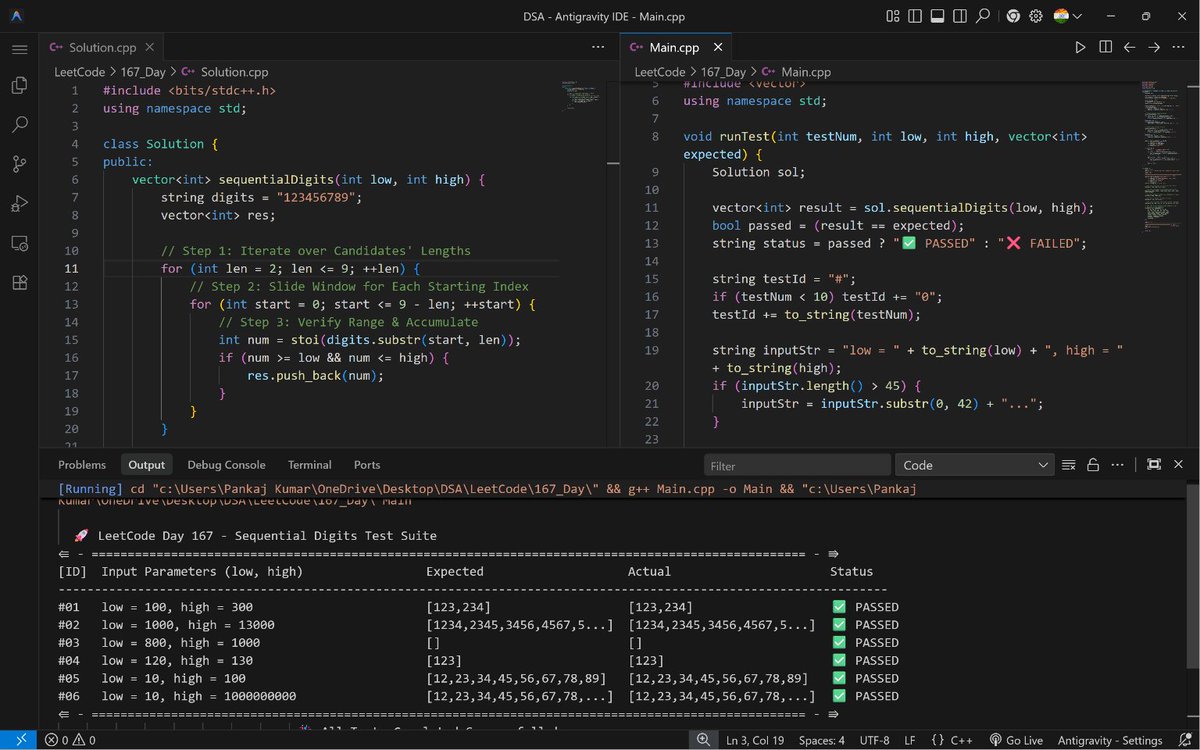The height and width of the screenshot is (750, 1200).
Task: Switch to the Main.cpp editor tab
Action: [x=674, y=47]
